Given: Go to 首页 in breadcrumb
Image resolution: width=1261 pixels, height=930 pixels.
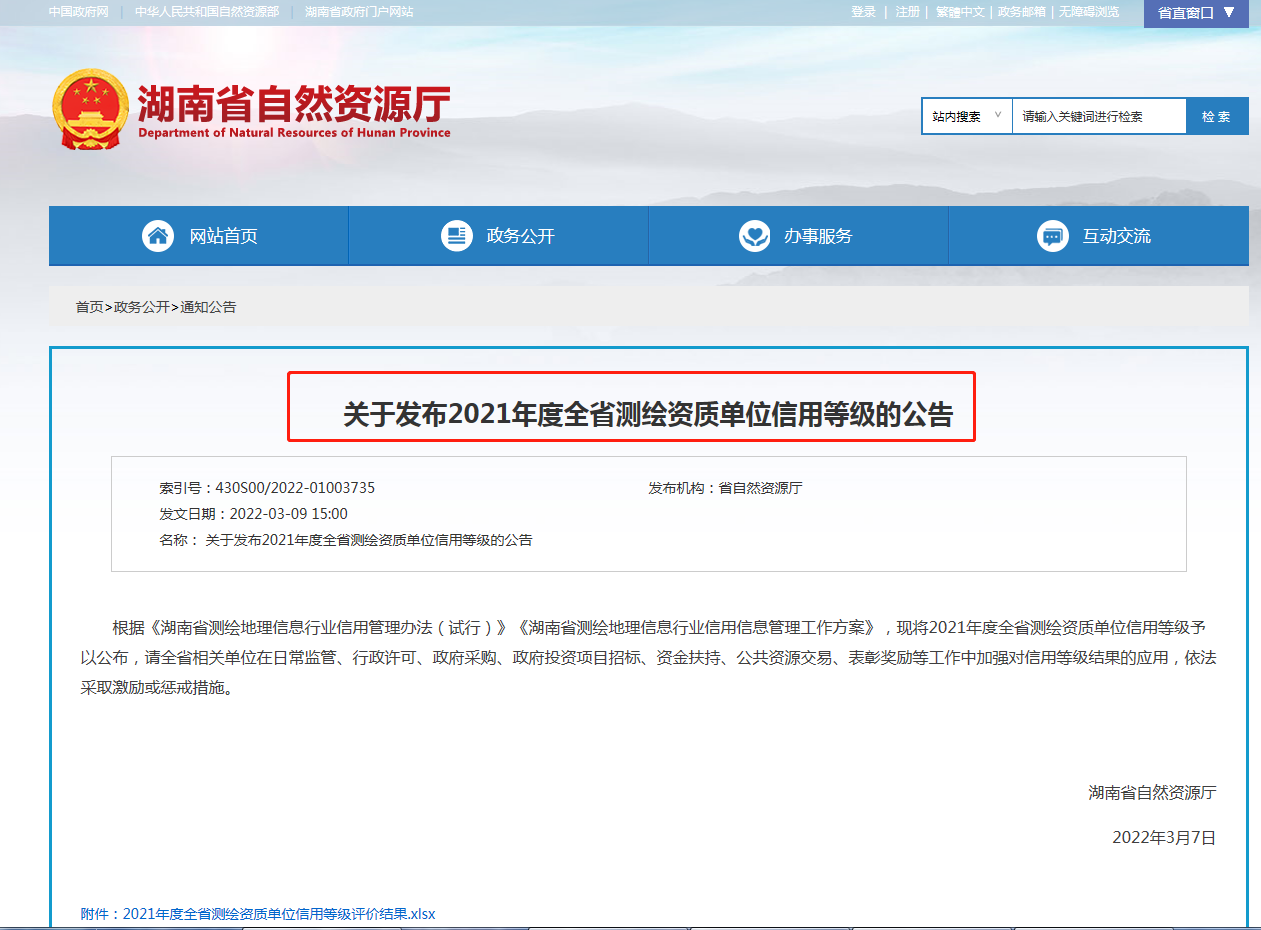Looking at the screenshot, I should (89, 307).
